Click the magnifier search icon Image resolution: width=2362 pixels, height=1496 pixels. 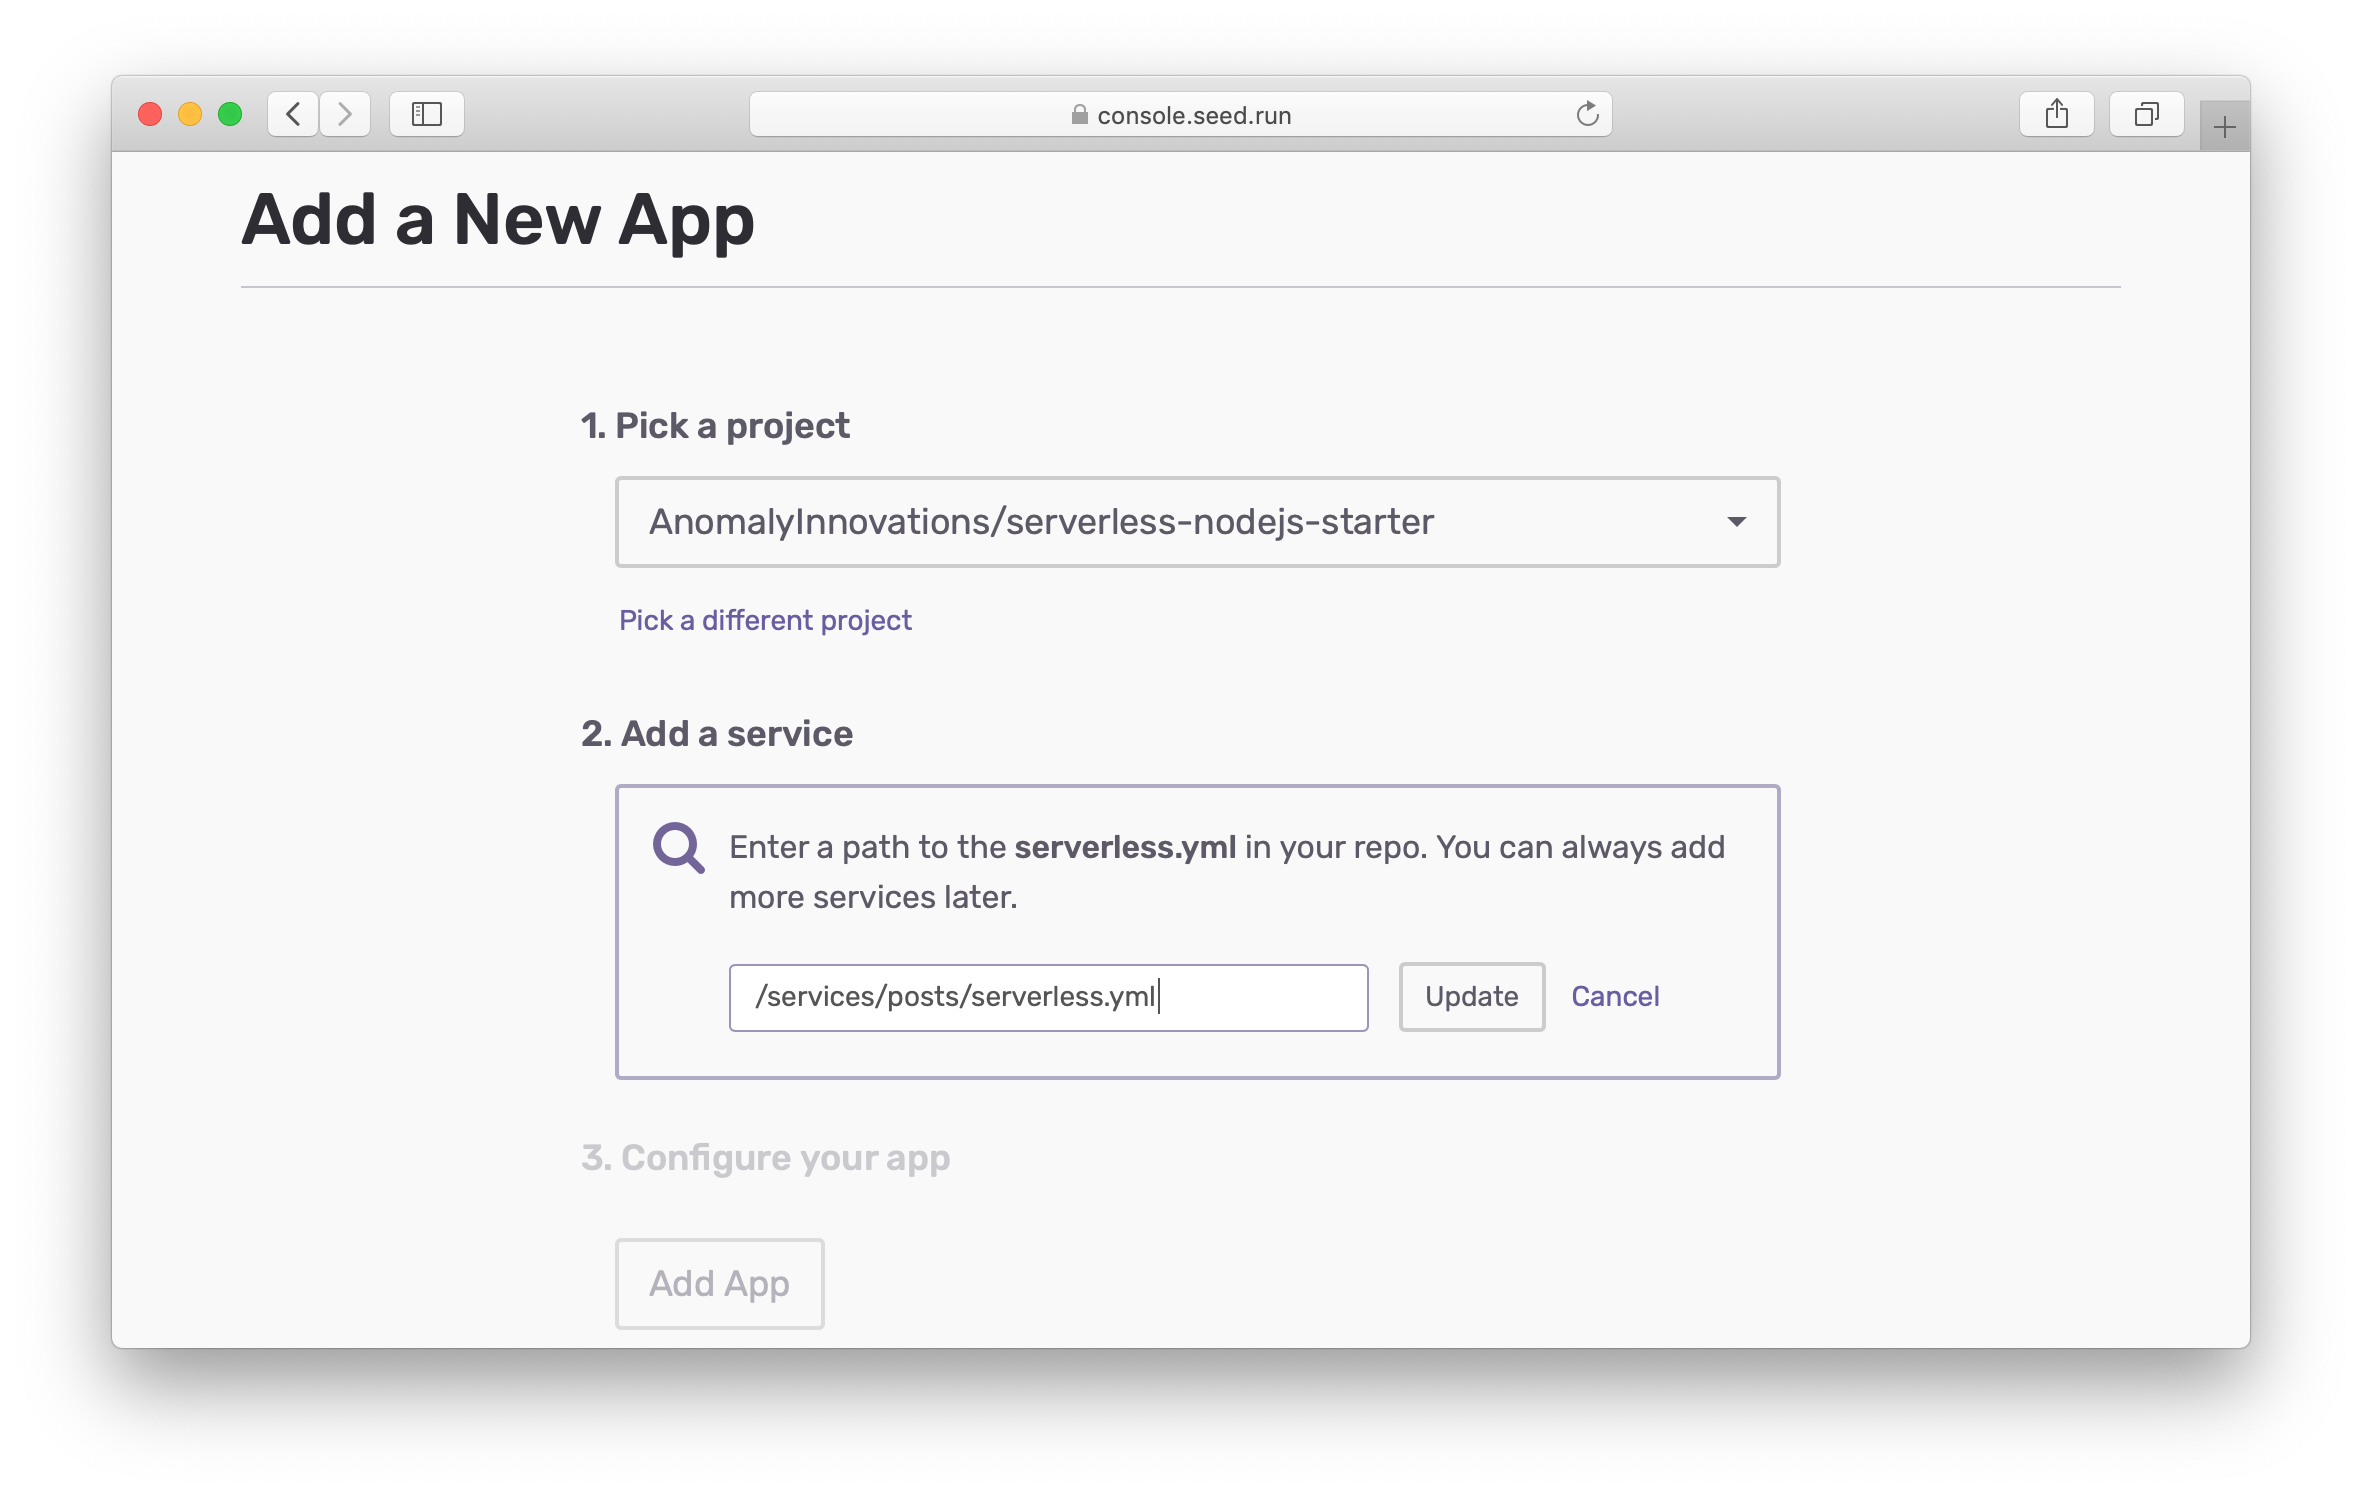pyautogui.click(x=678, y=848)
